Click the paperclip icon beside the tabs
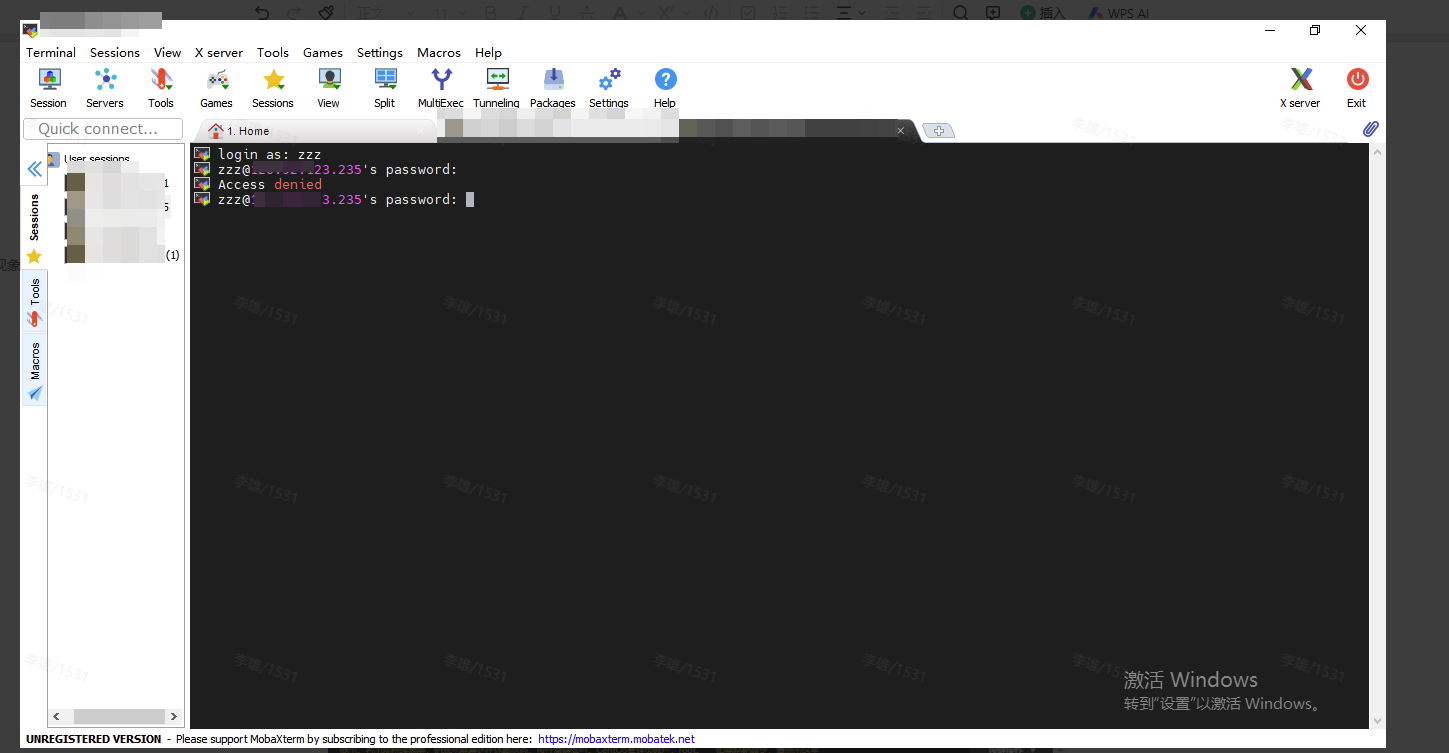The image size is (1449, 753). 1371,129
